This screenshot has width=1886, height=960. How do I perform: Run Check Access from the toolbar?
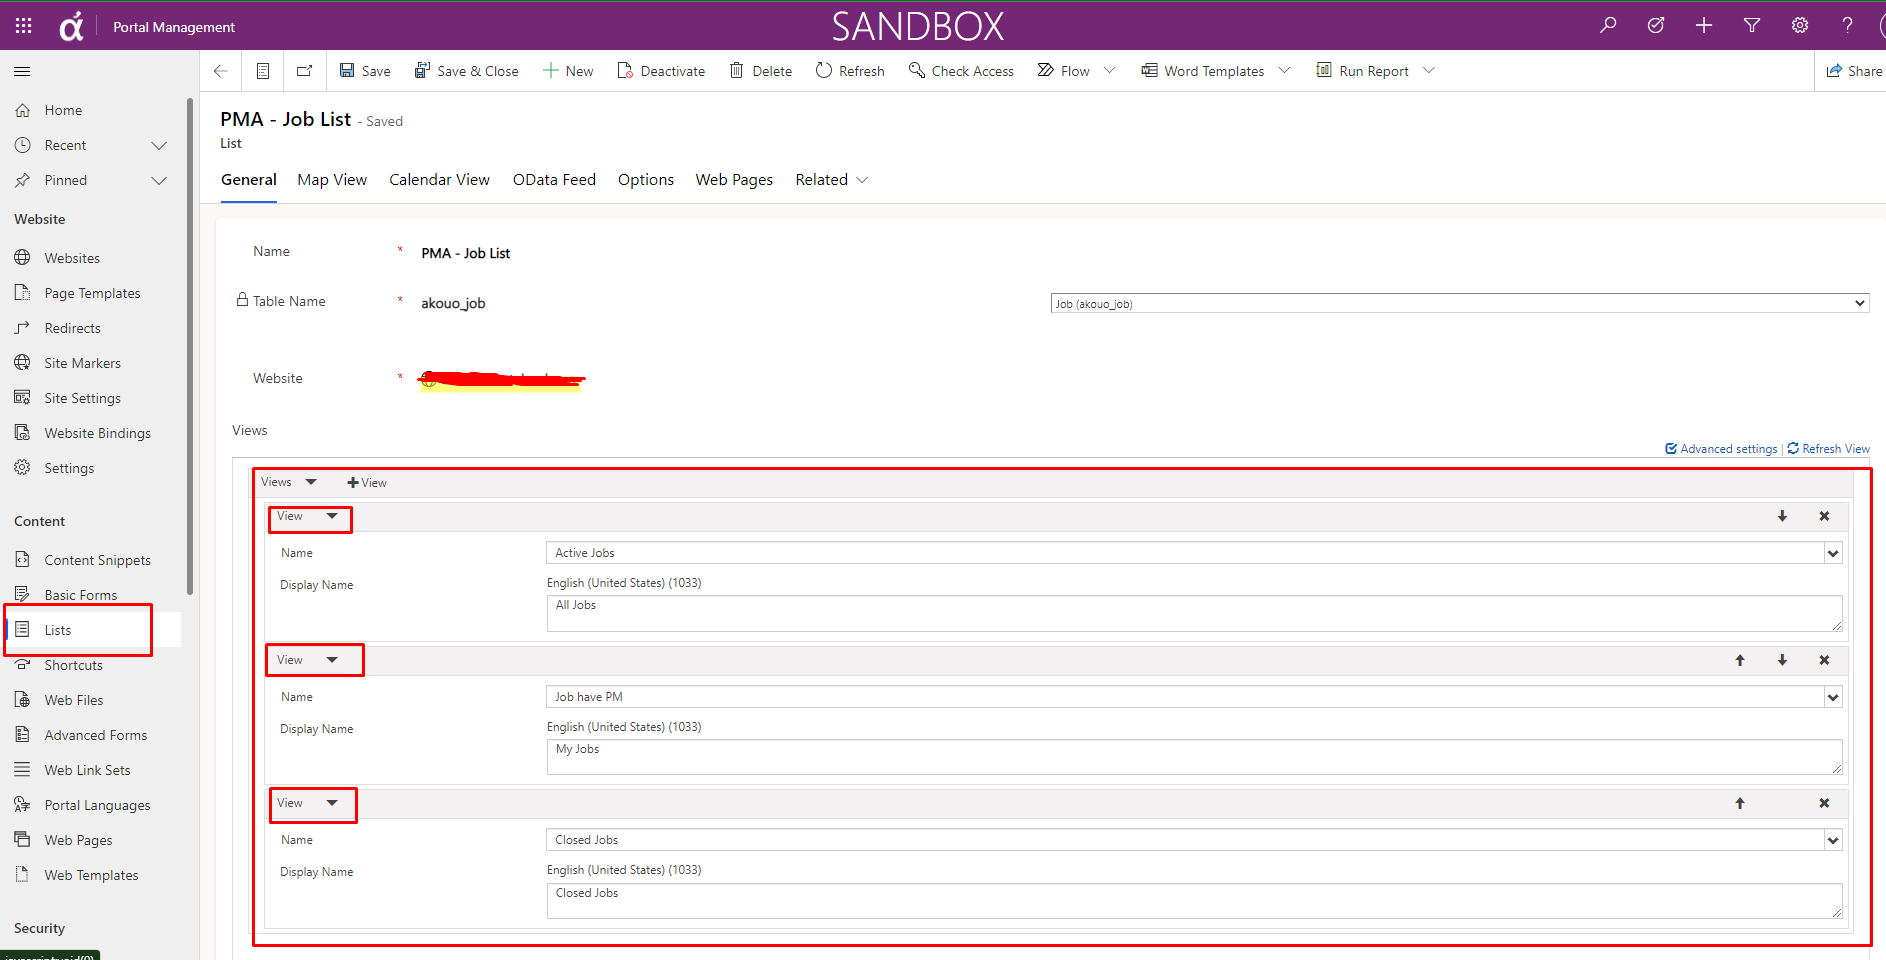(x=961, y=70)
